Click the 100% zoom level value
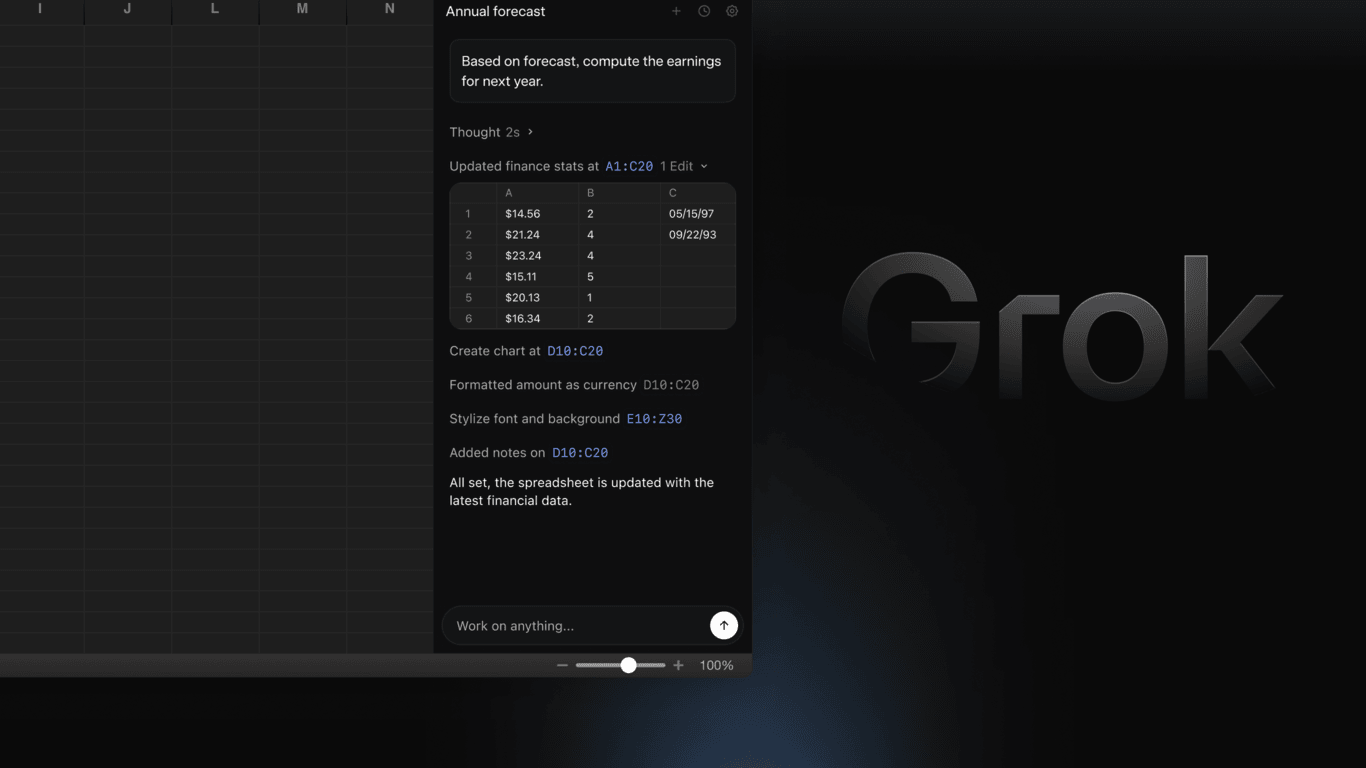The image size is (1366, 768). click(716, 665)
